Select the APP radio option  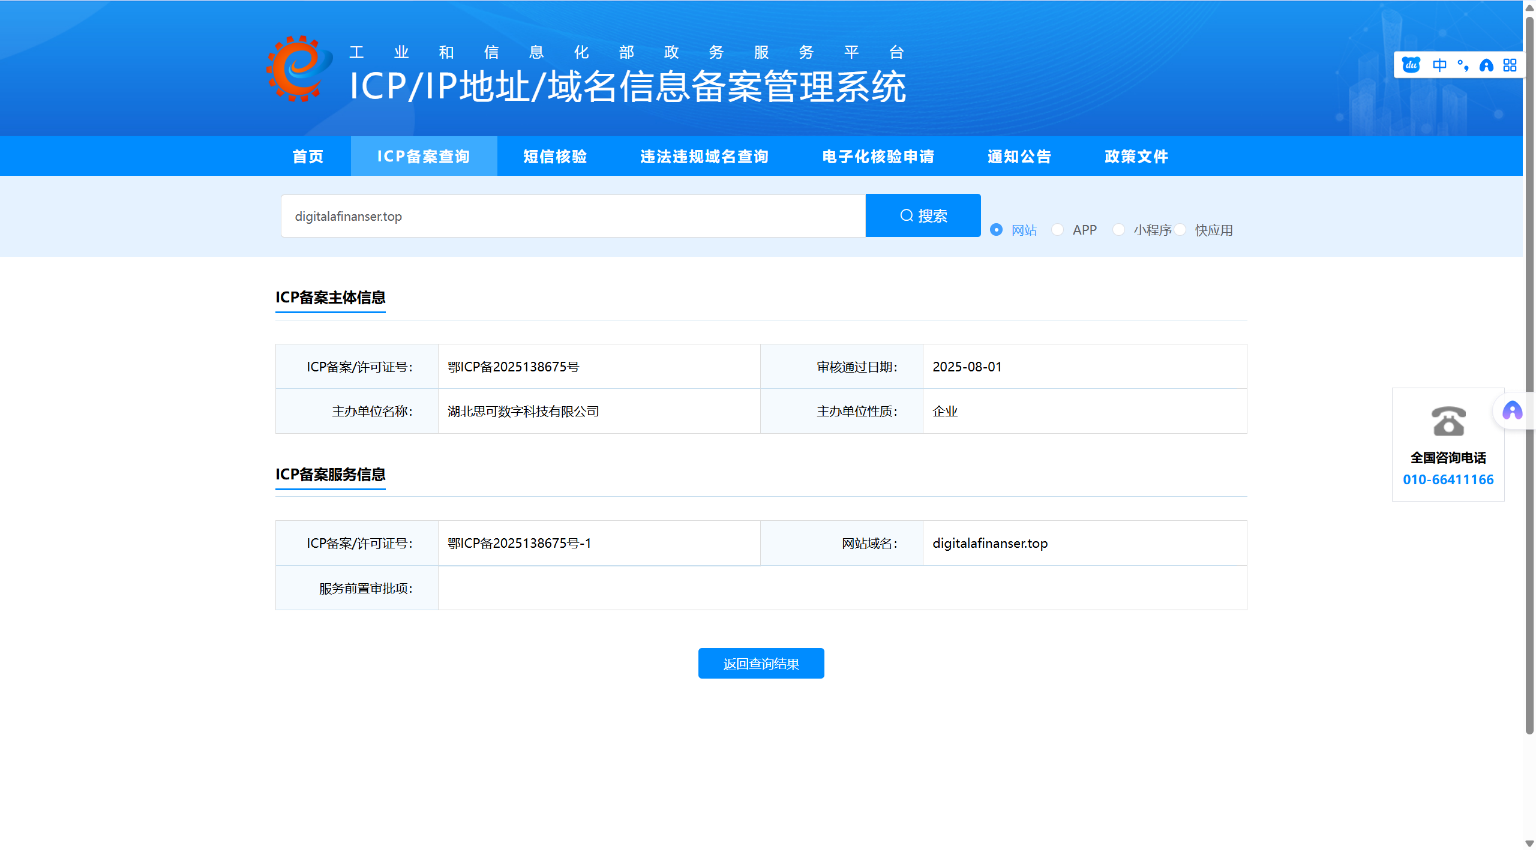click(1057, 230)
